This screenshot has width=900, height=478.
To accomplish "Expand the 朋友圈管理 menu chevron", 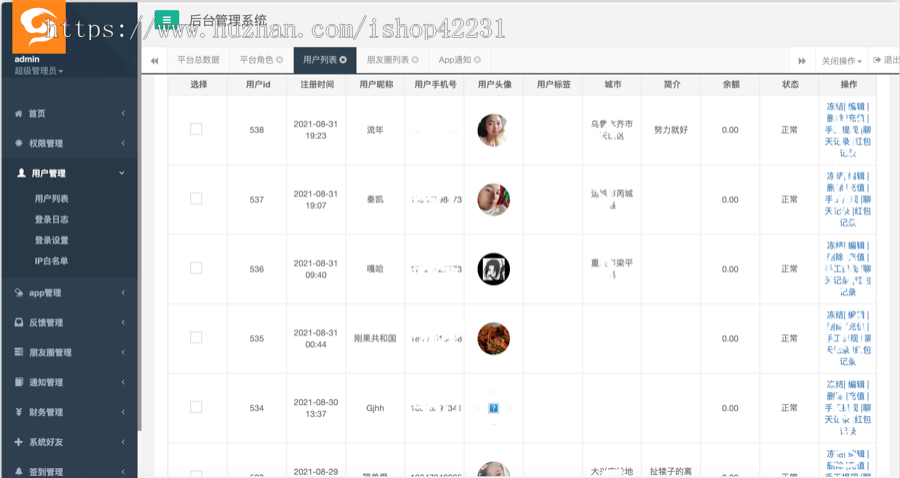I will (x=123, y=352).
